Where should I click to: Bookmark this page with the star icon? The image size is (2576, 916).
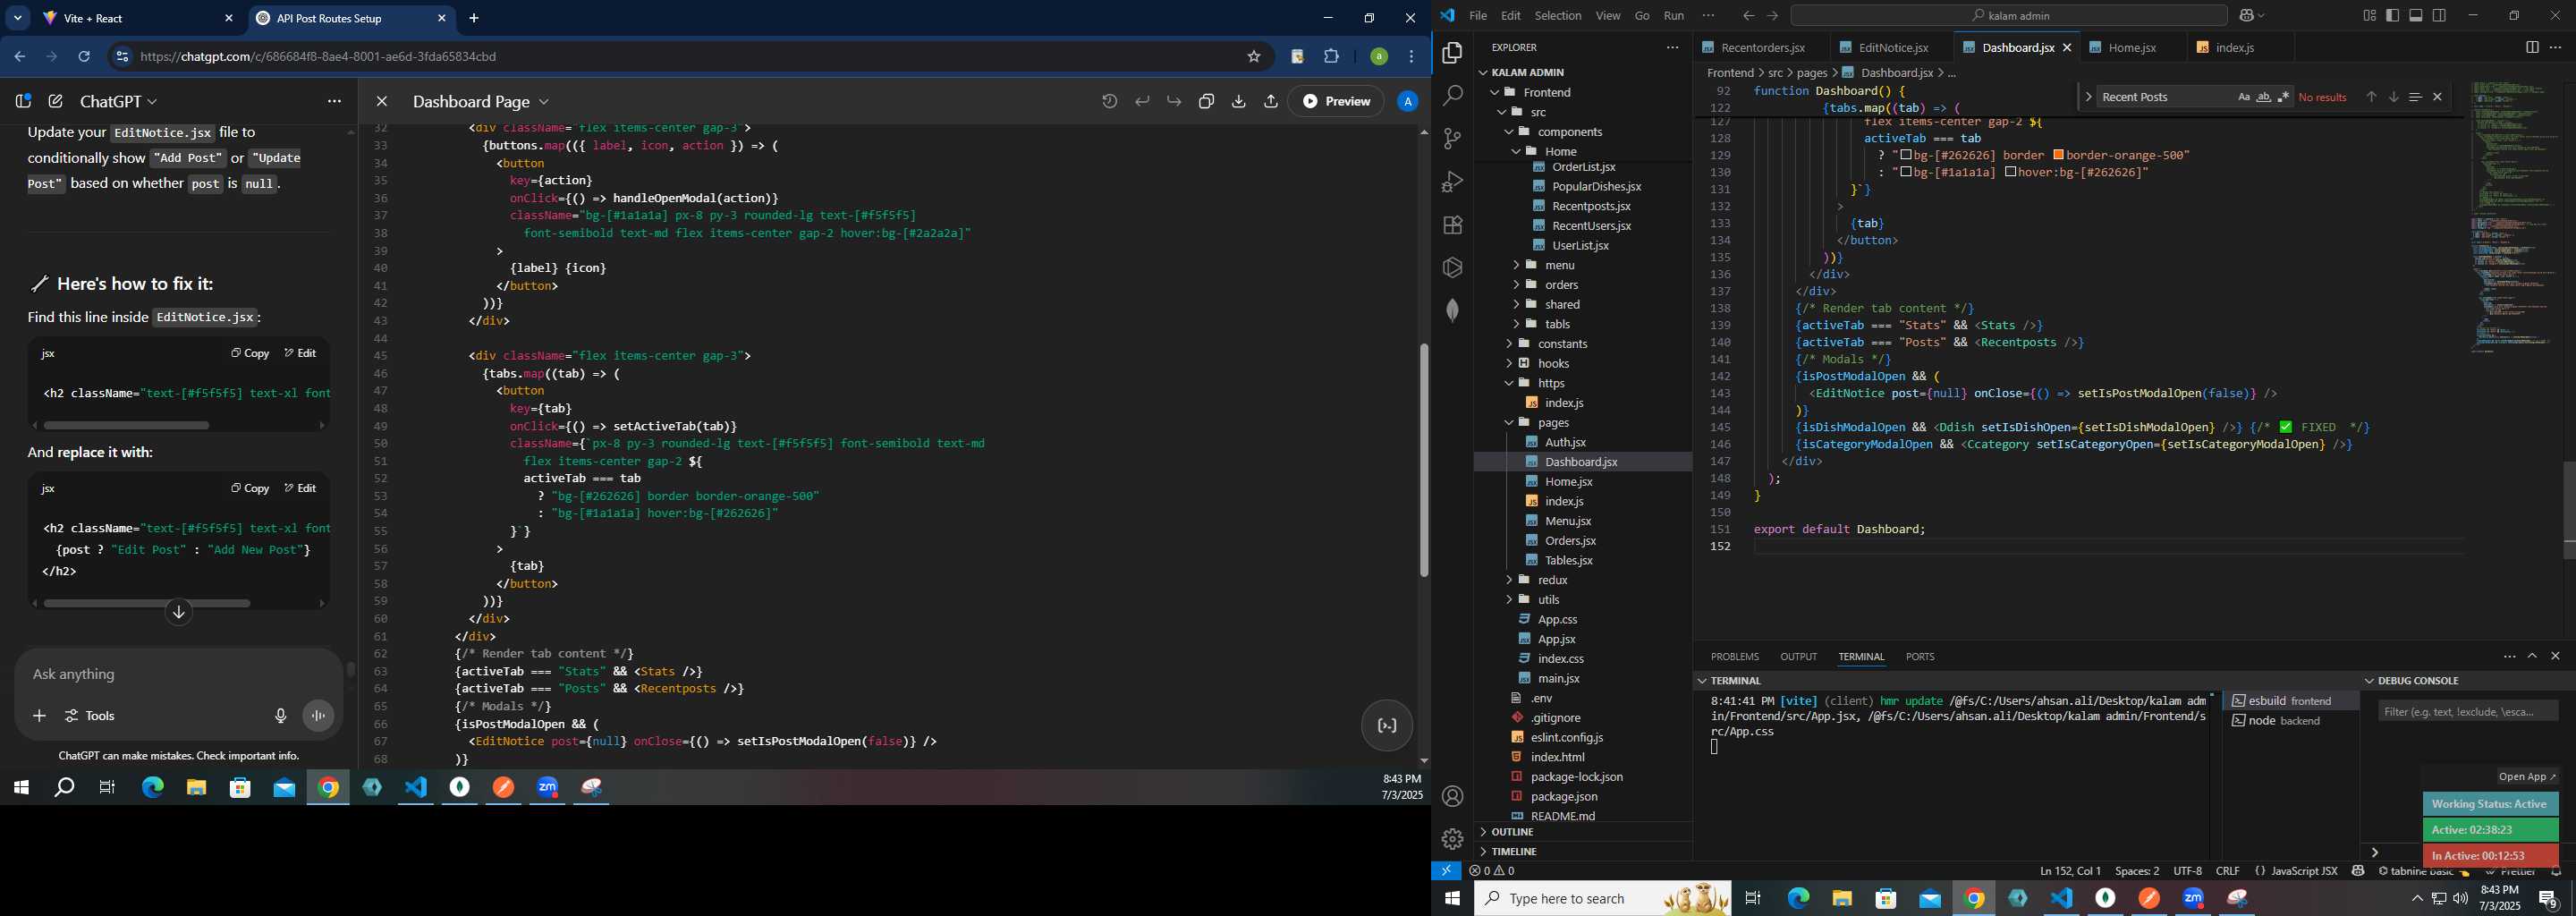pos(1254,57)
